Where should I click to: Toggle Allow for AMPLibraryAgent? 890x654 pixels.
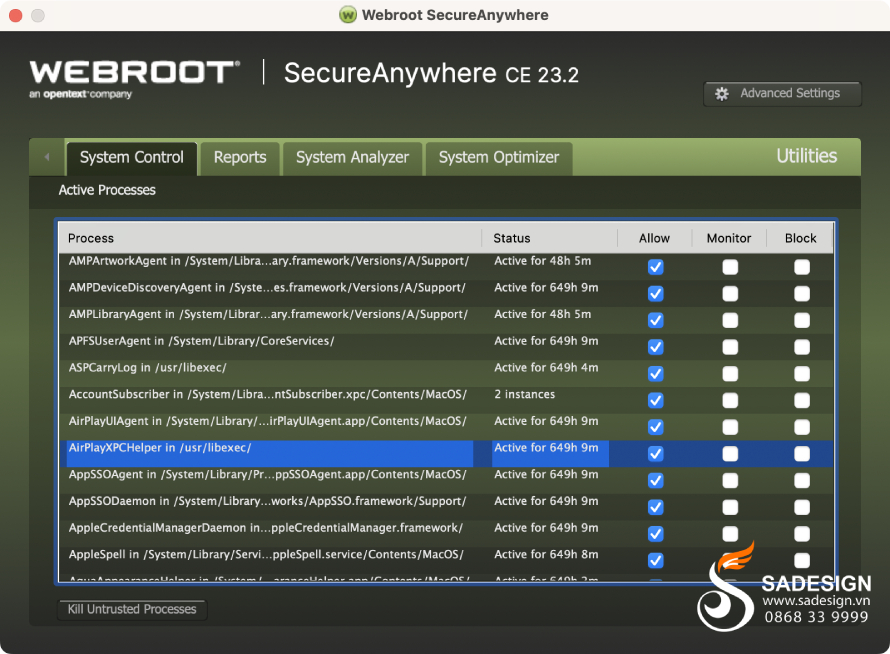tap(656, 320)
